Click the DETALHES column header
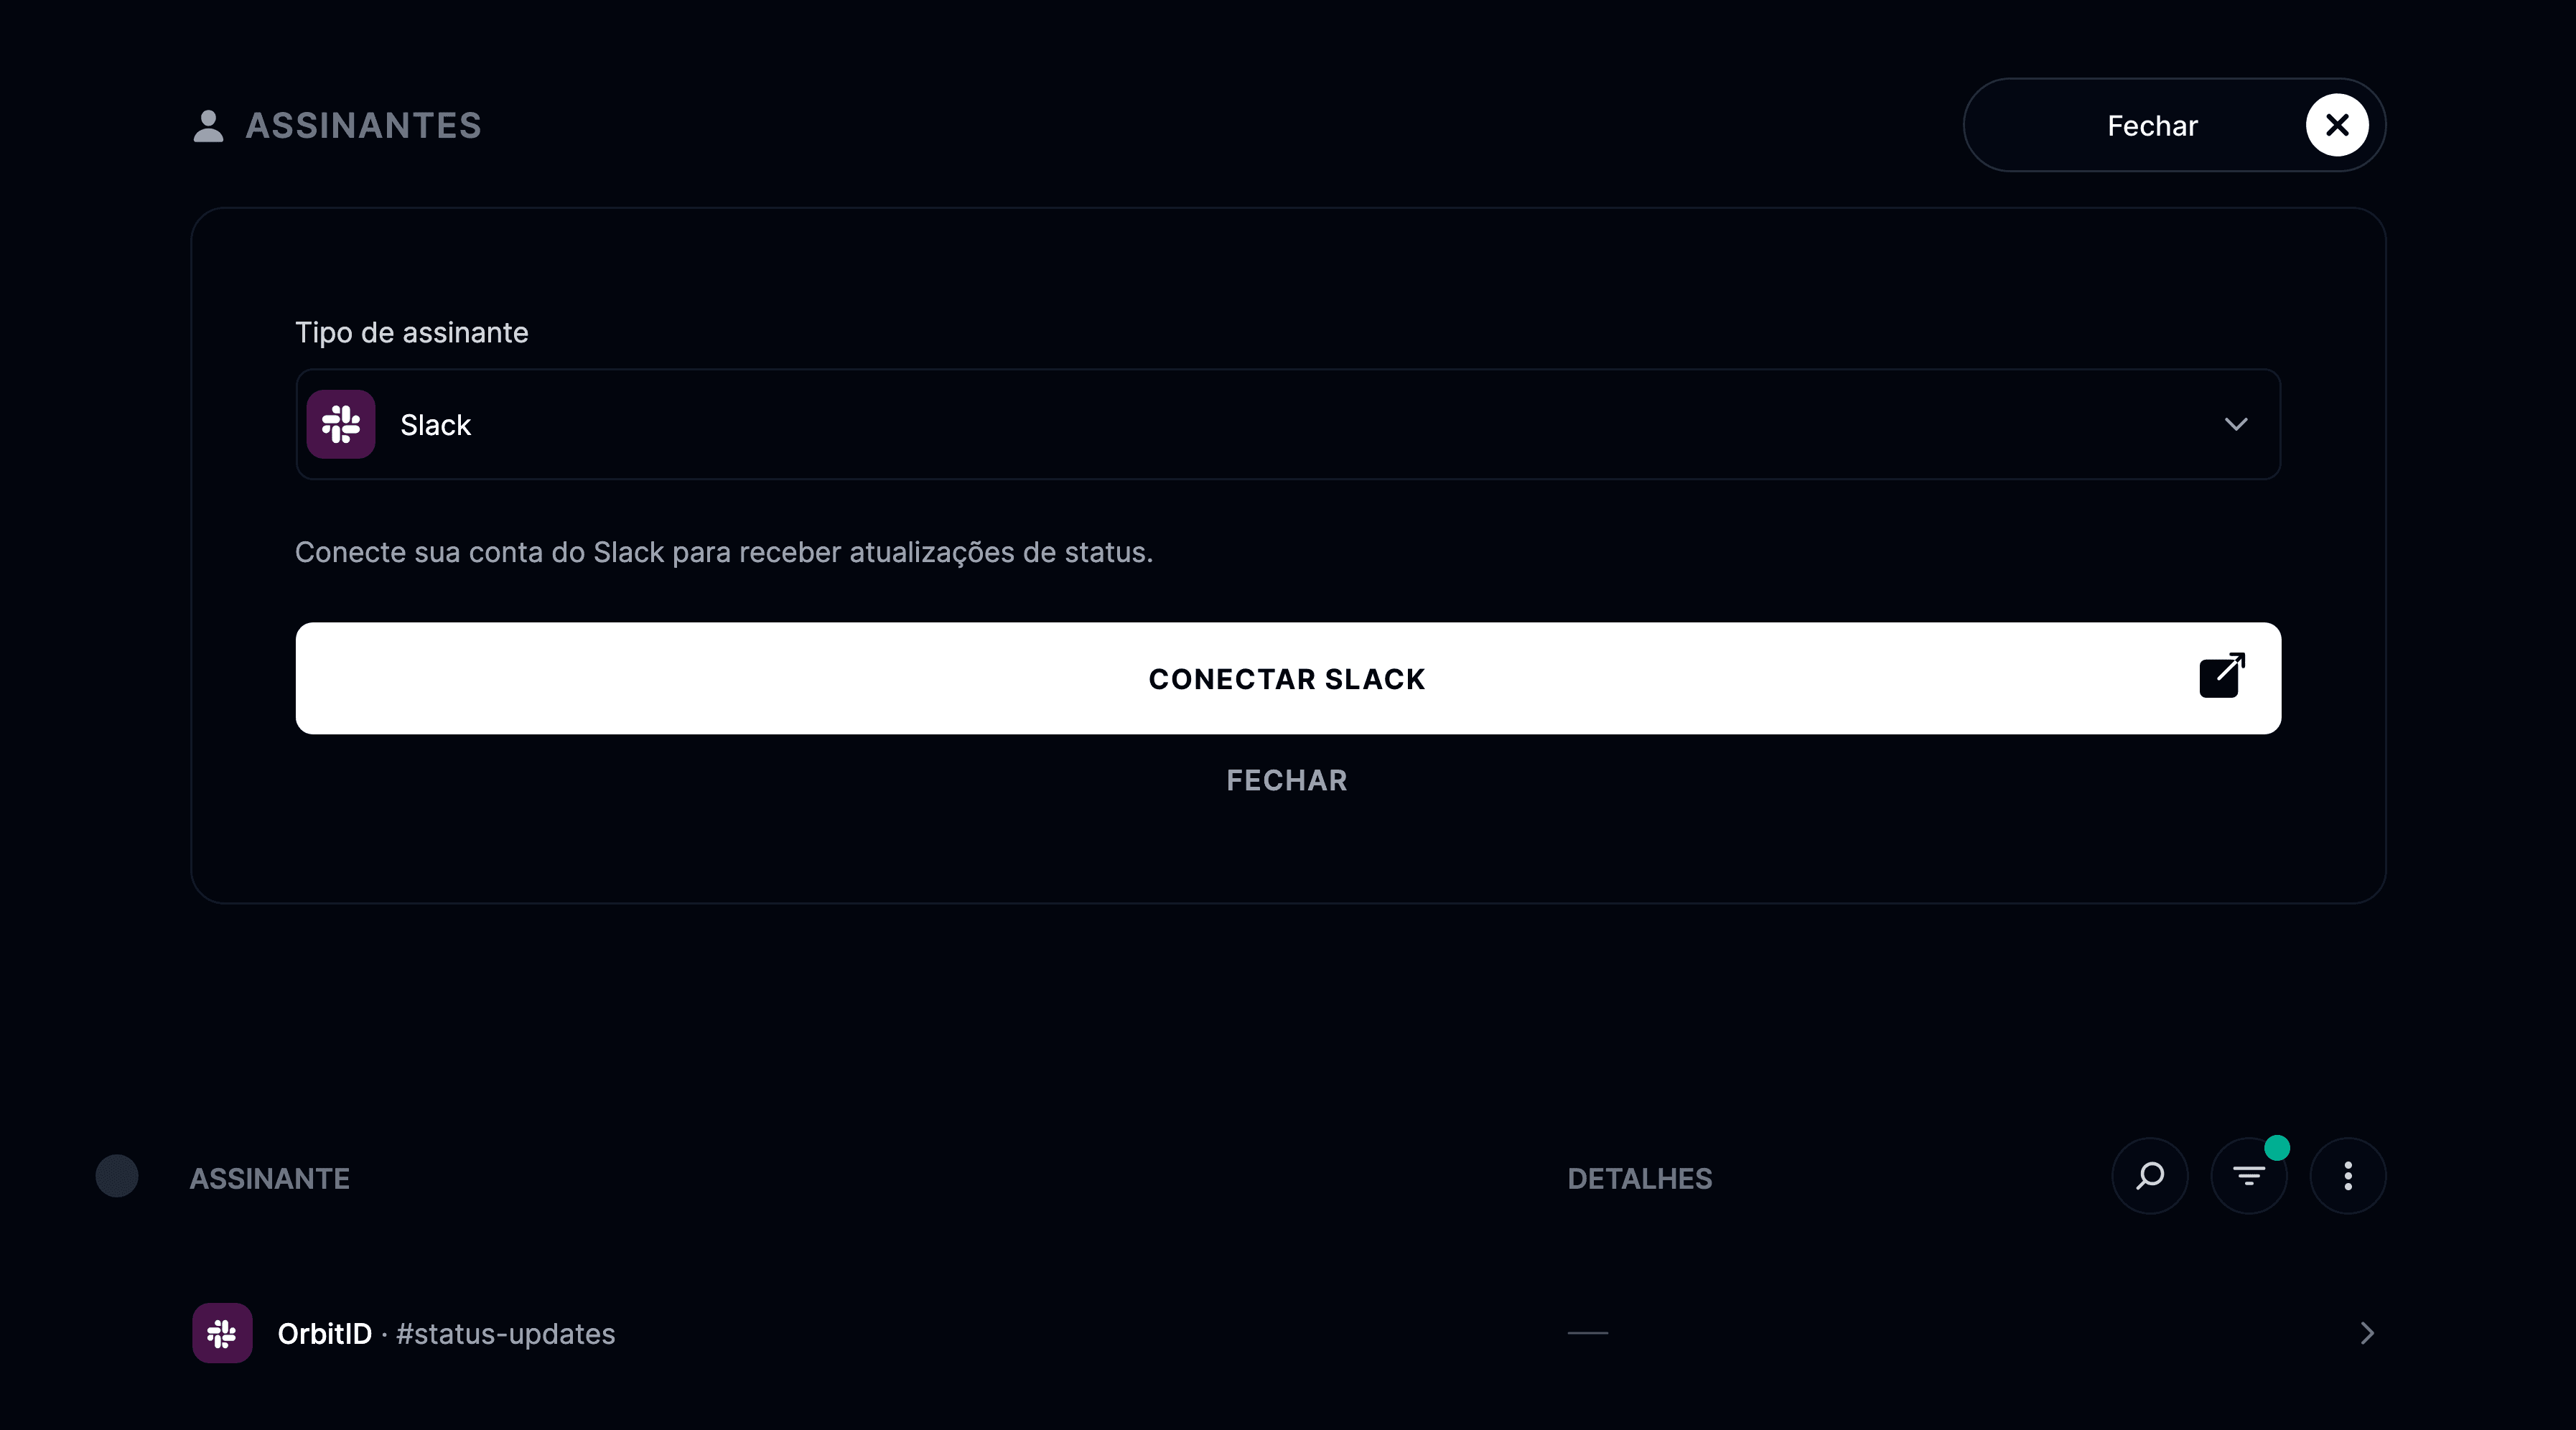 point(1640,1178)
